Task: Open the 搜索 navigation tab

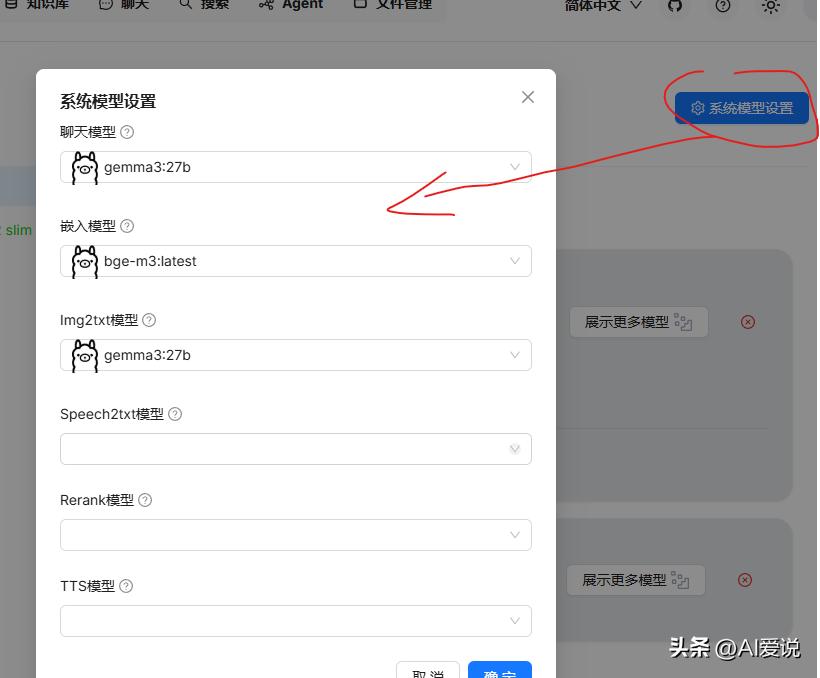Action: 204,4
